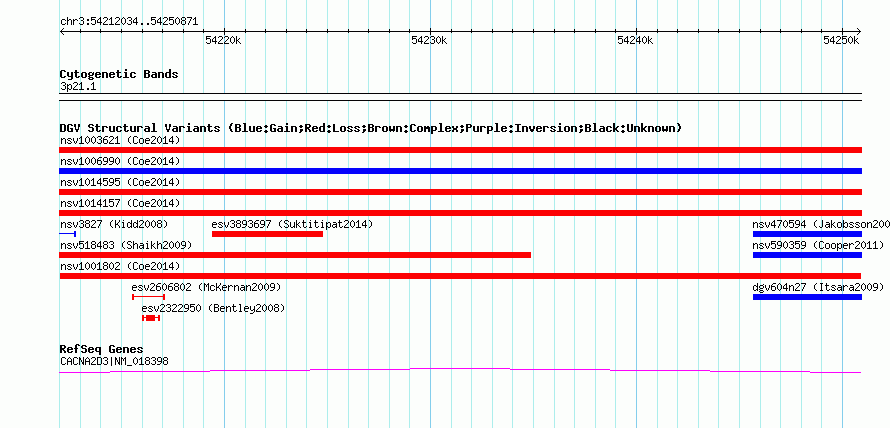Click the nsv518483 (Shaikh2009) red bar
The width and height of the screenshot is (890, 428).
pyautogui.click(x=295, y=255)
